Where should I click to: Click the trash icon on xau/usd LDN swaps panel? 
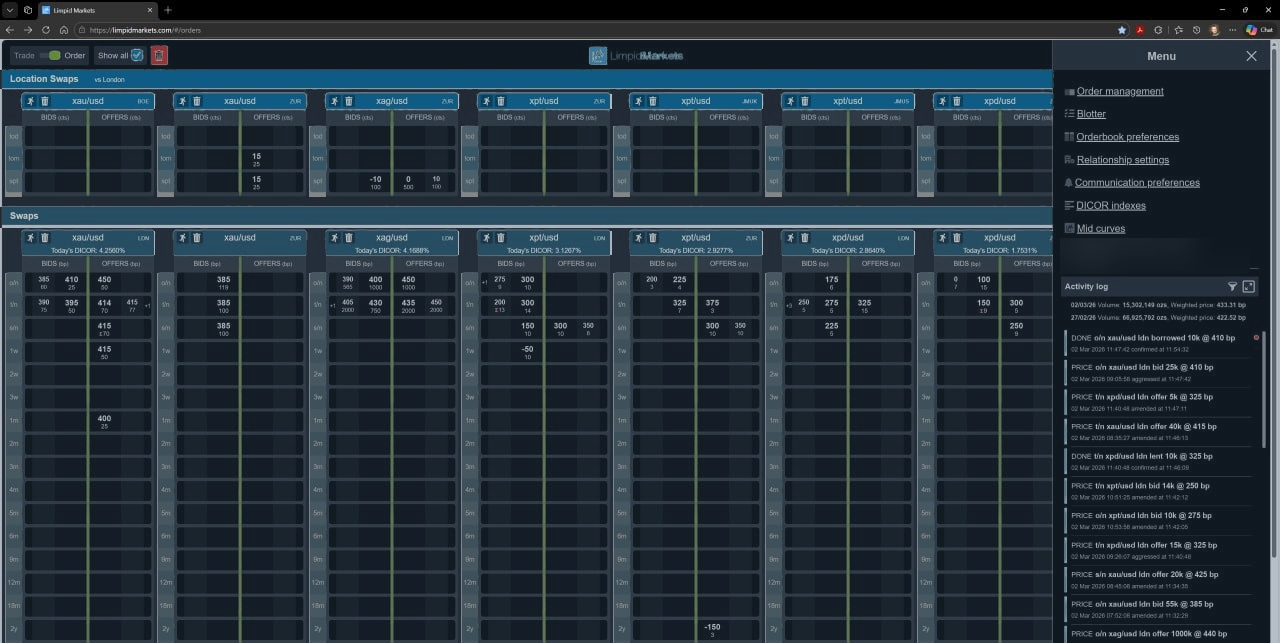click(x=44, y=238)
